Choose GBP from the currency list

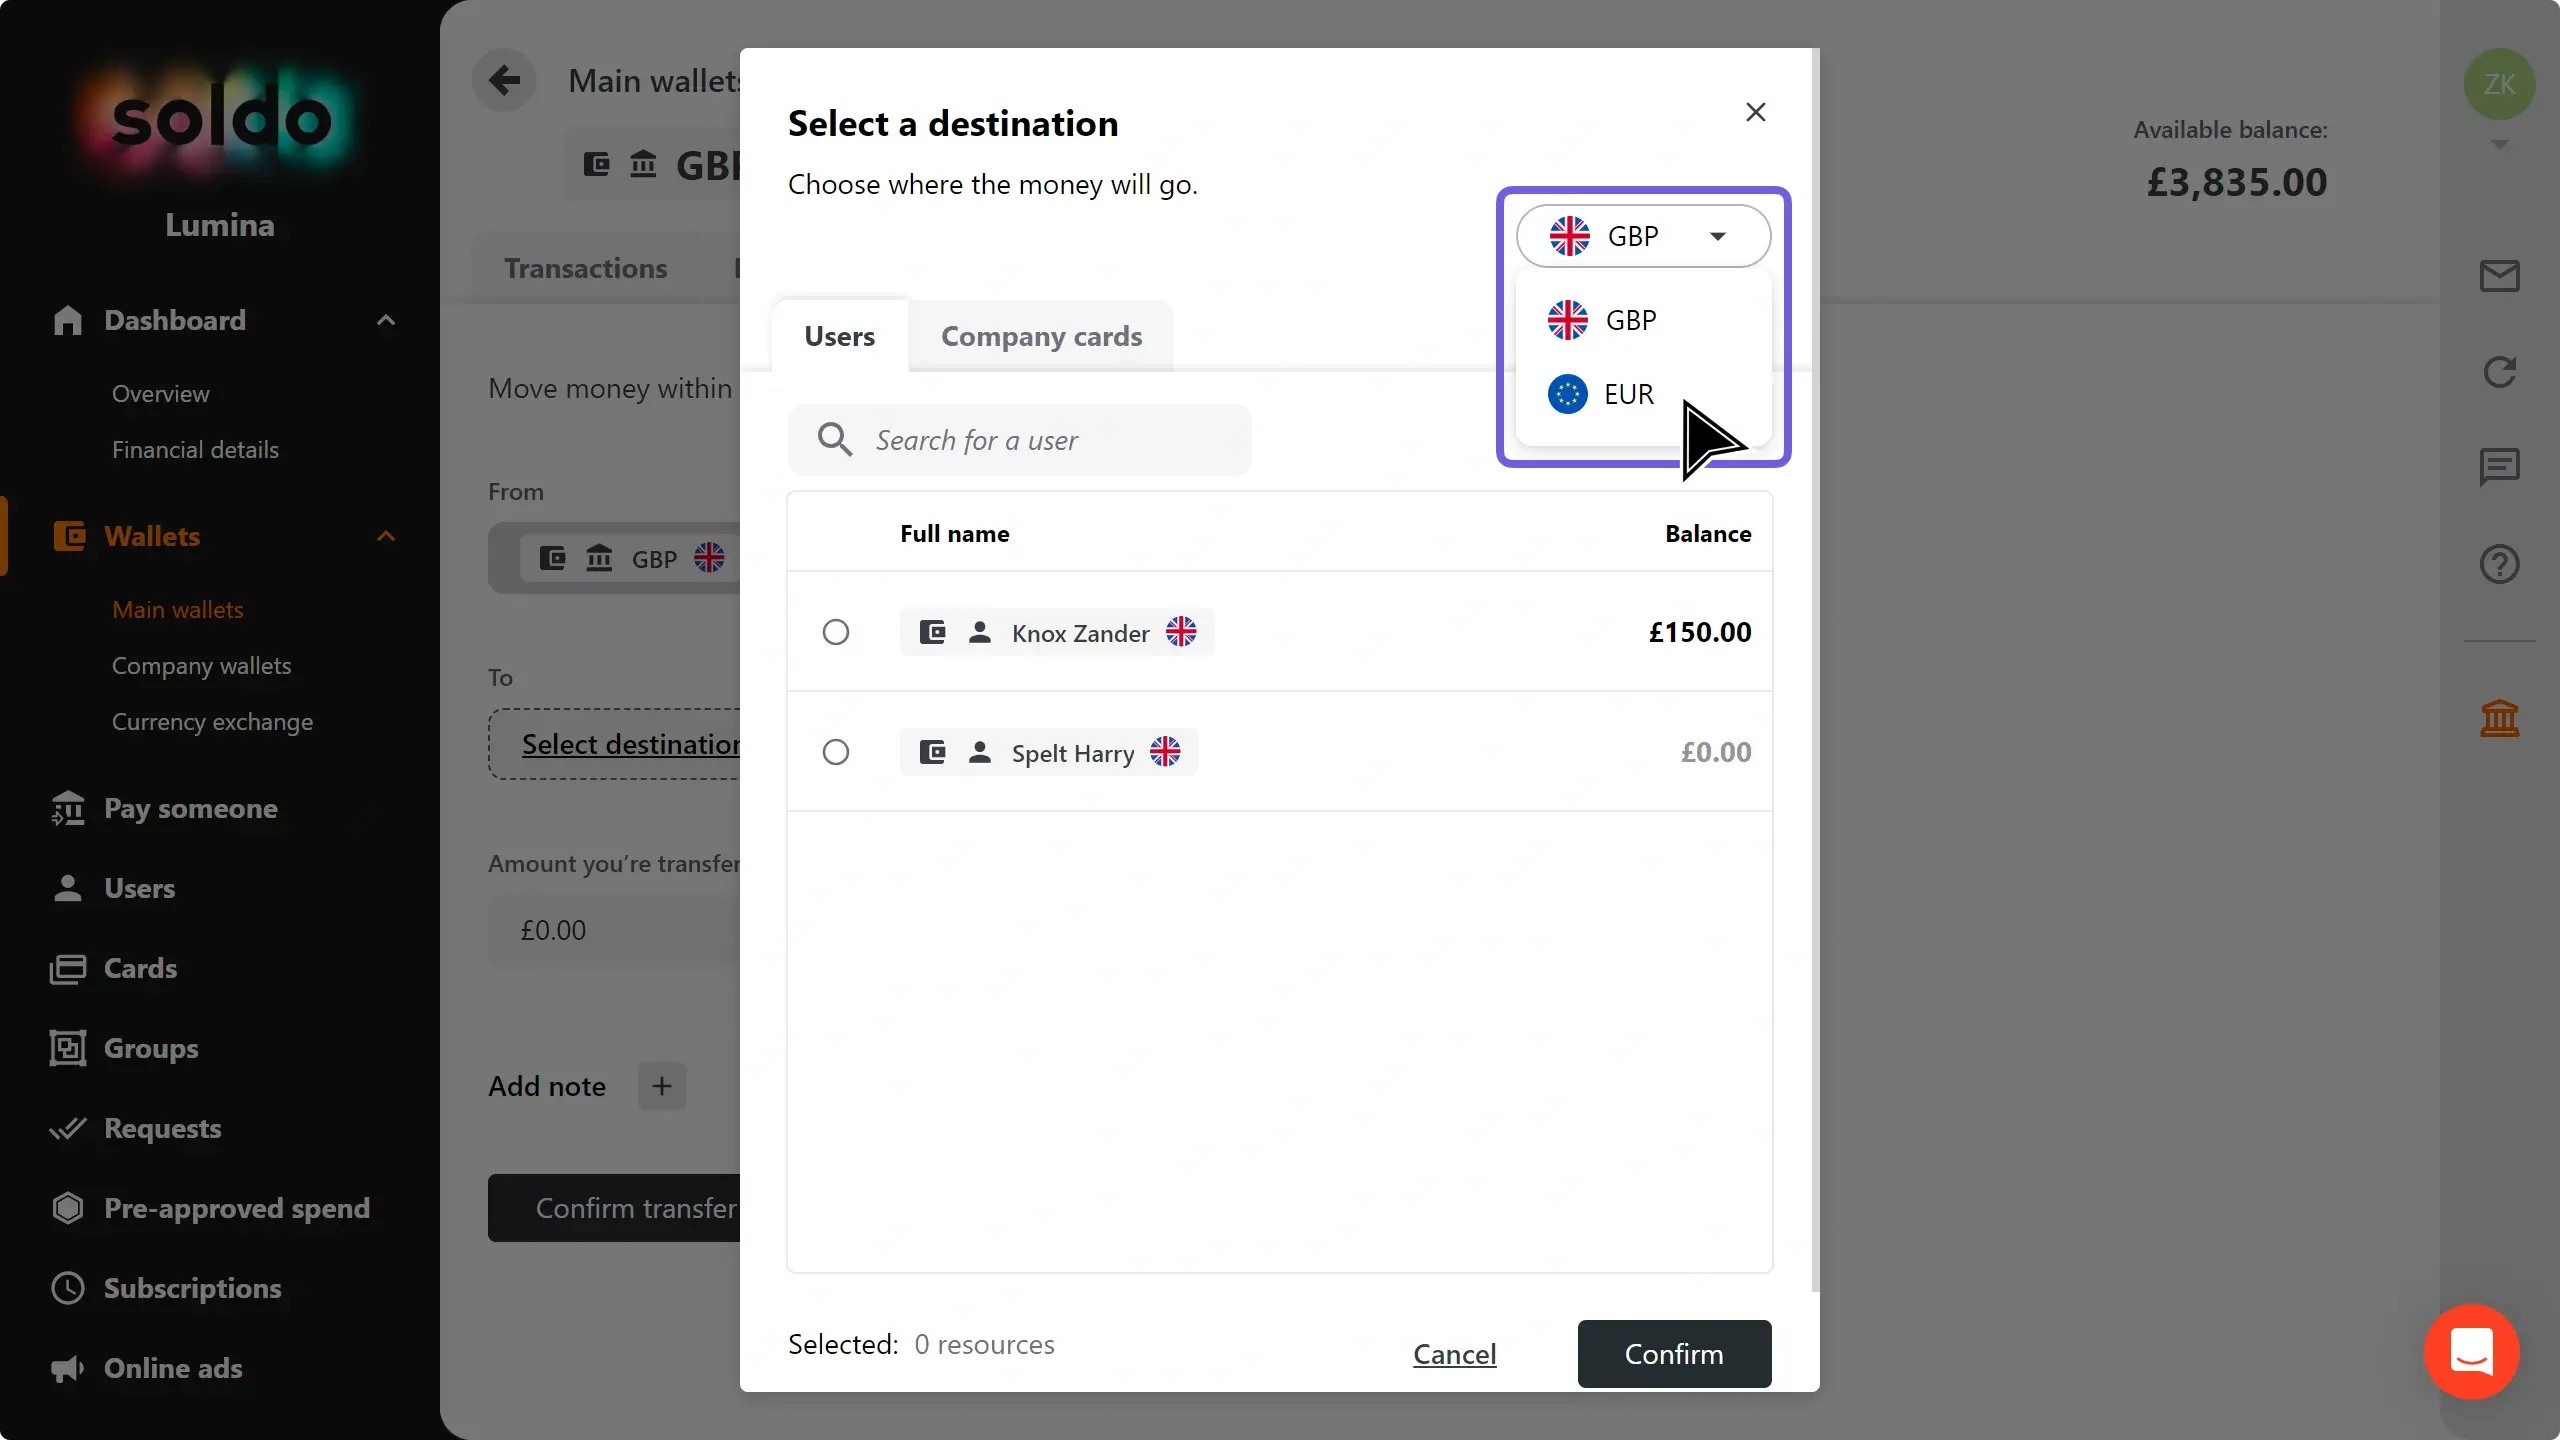click(1643, 320)
